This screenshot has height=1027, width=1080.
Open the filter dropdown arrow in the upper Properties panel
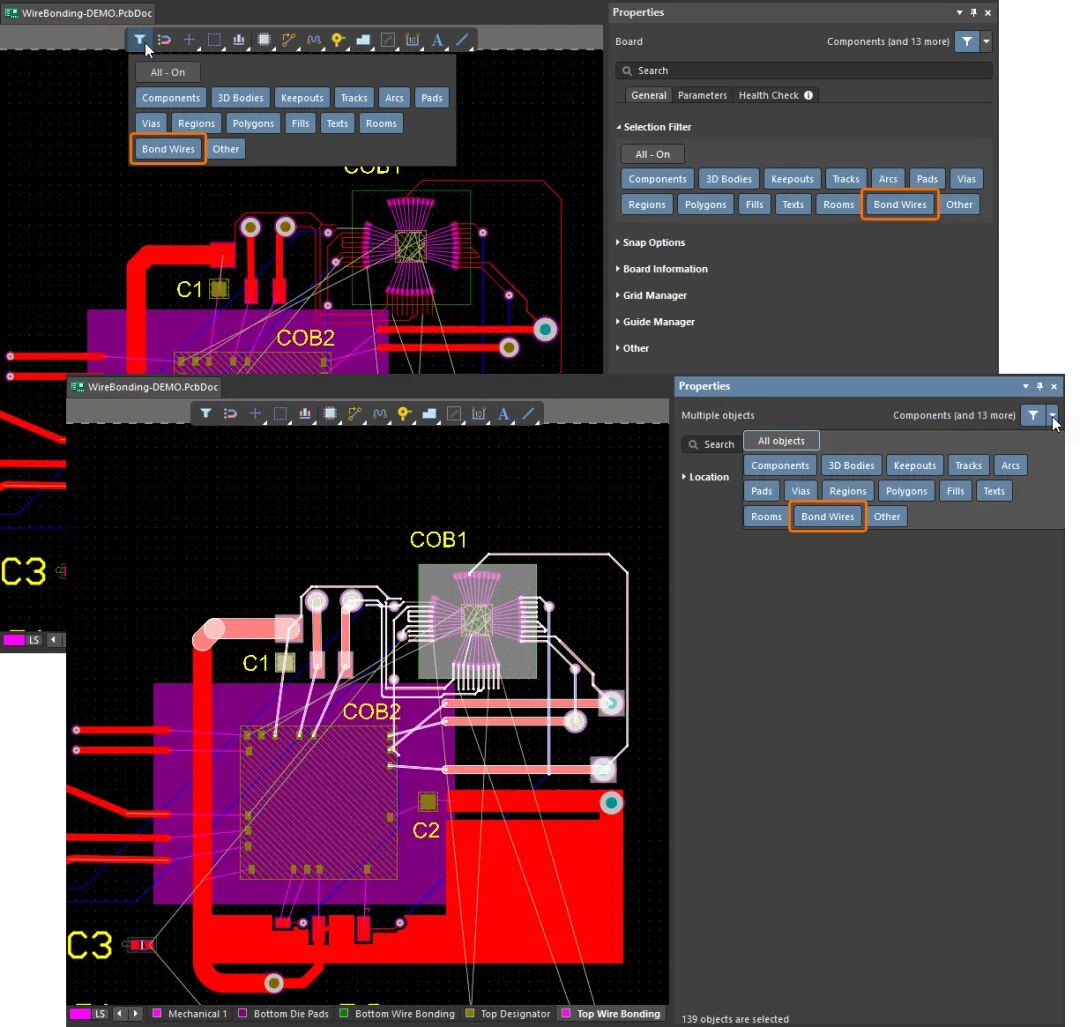[x=986, y=41]
